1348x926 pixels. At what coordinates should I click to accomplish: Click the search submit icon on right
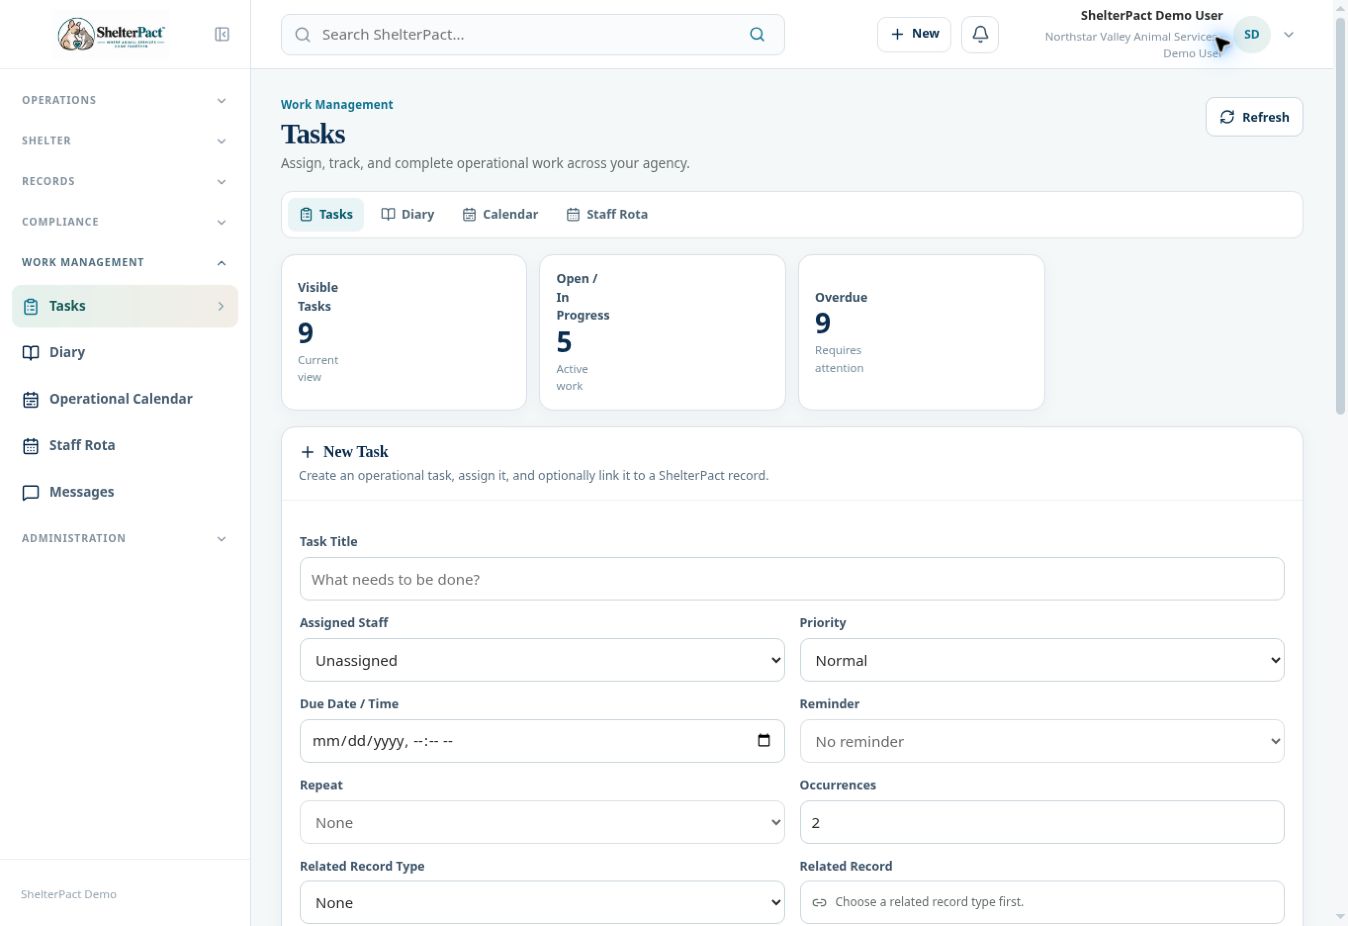757,34
